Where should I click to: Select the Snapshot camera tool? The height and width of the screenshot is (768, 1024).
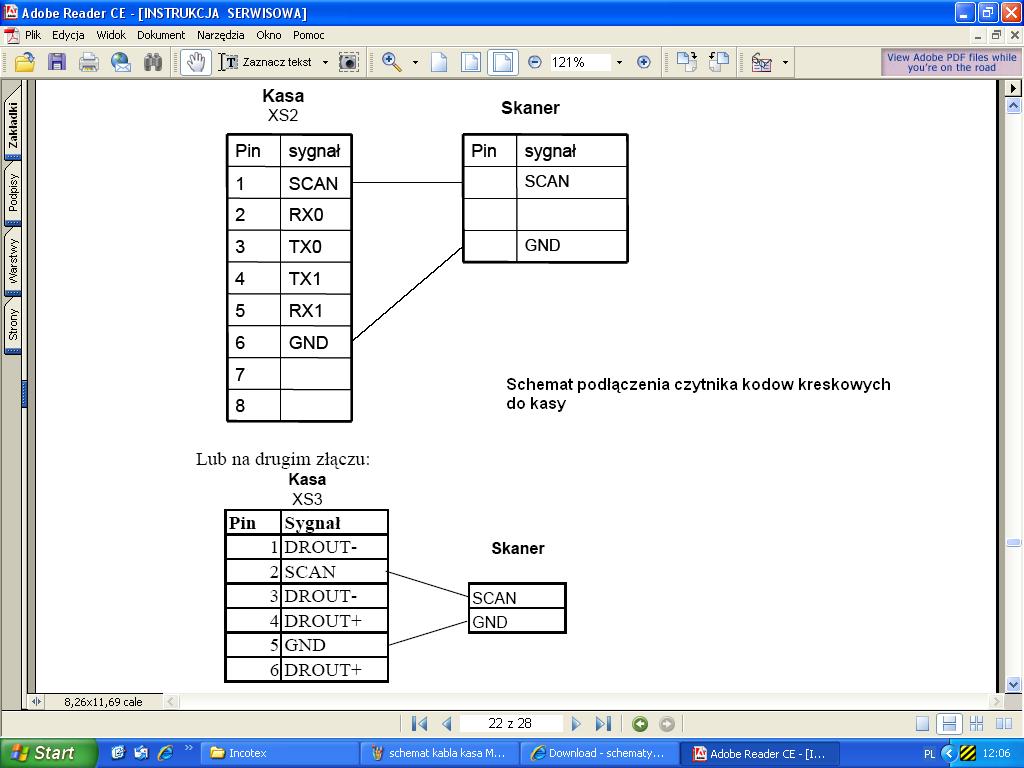[348, 62]
